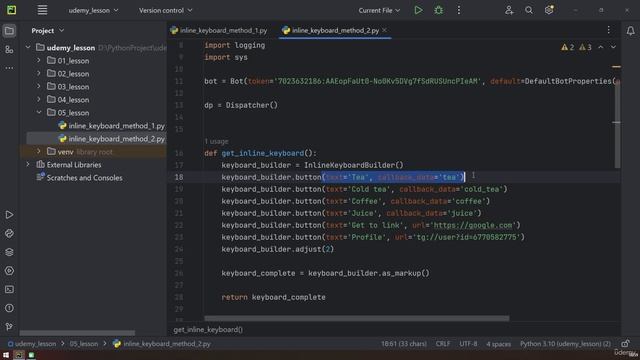Open Code With Me user icon

(x=509, y=10)
